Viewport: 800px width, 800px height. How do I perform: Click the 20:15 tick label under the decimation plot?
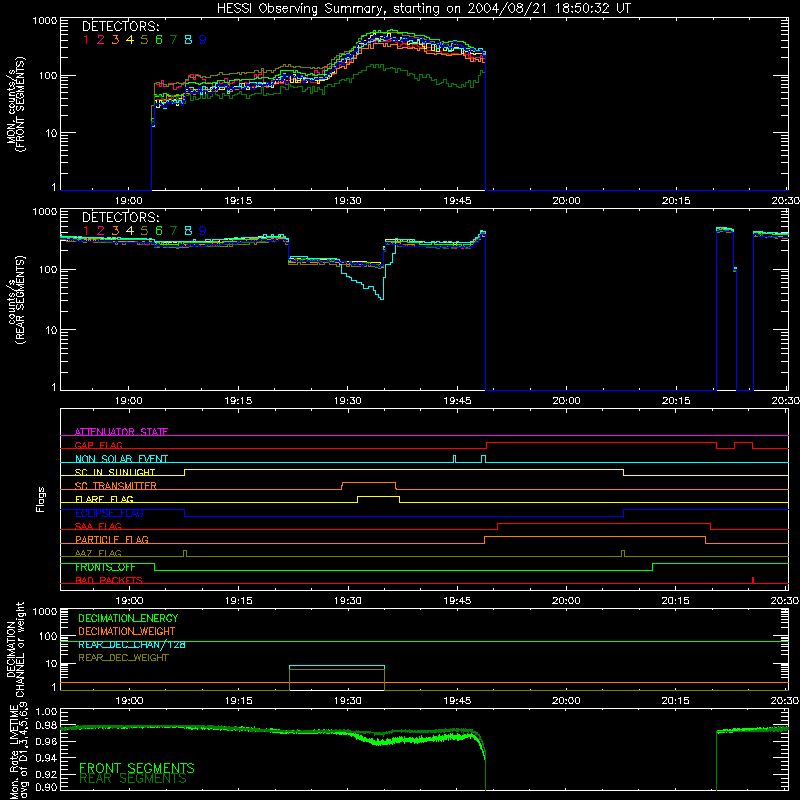click(x=676, y=701)
